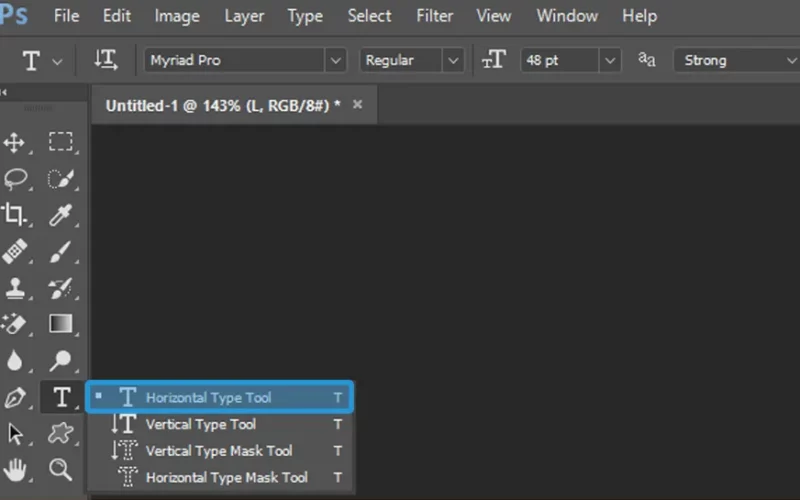
Task: Select the Quick Selection tool
Action: [61, 179]
